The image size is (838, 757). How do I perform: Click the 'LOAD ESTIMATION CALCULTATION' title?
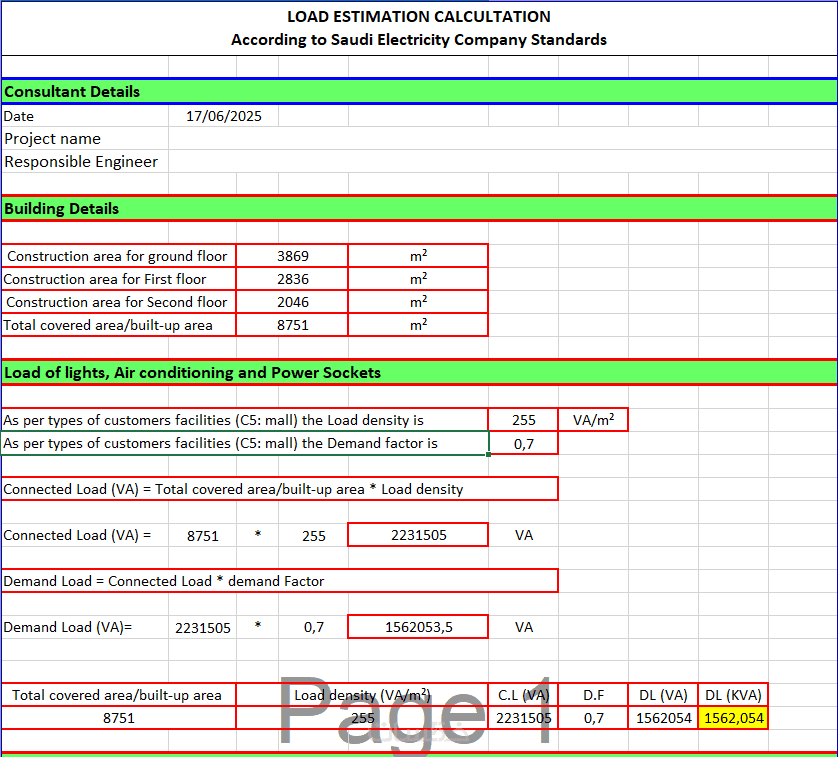(x=419, y=17)
